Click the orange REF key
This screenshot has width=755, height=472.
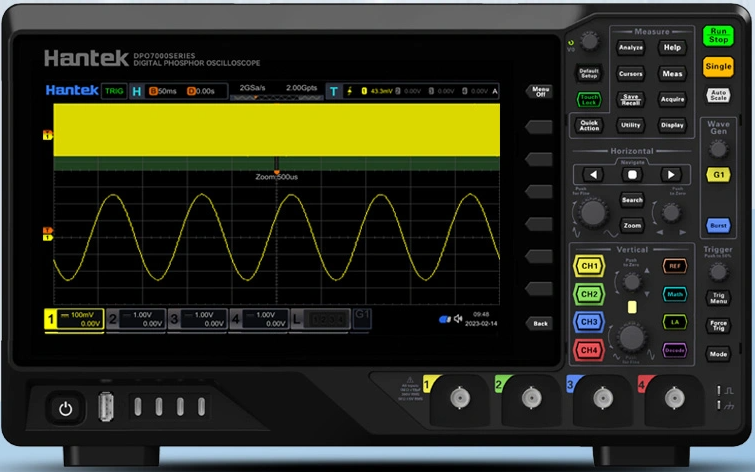click(x=675, y=266)
